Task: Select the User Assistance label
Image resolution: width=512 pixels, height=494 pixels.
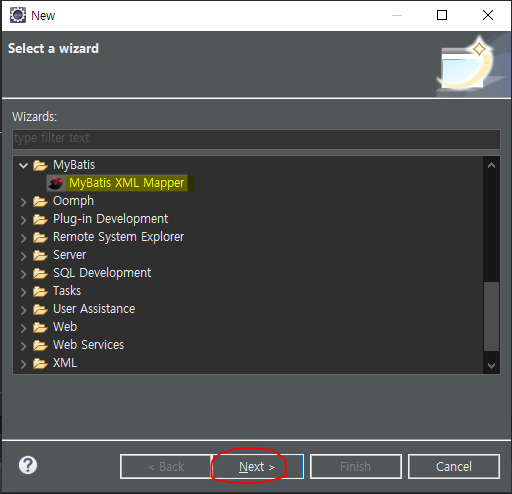Action: click(94, 309)
